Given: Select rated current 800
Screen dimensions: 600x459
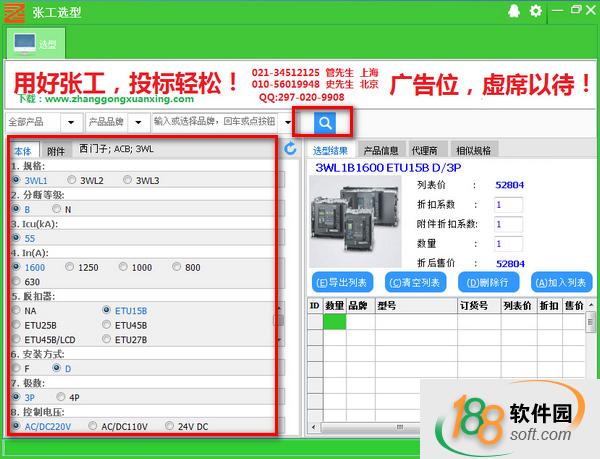Looking at the screenshot, I should click(x=176, y=267).
